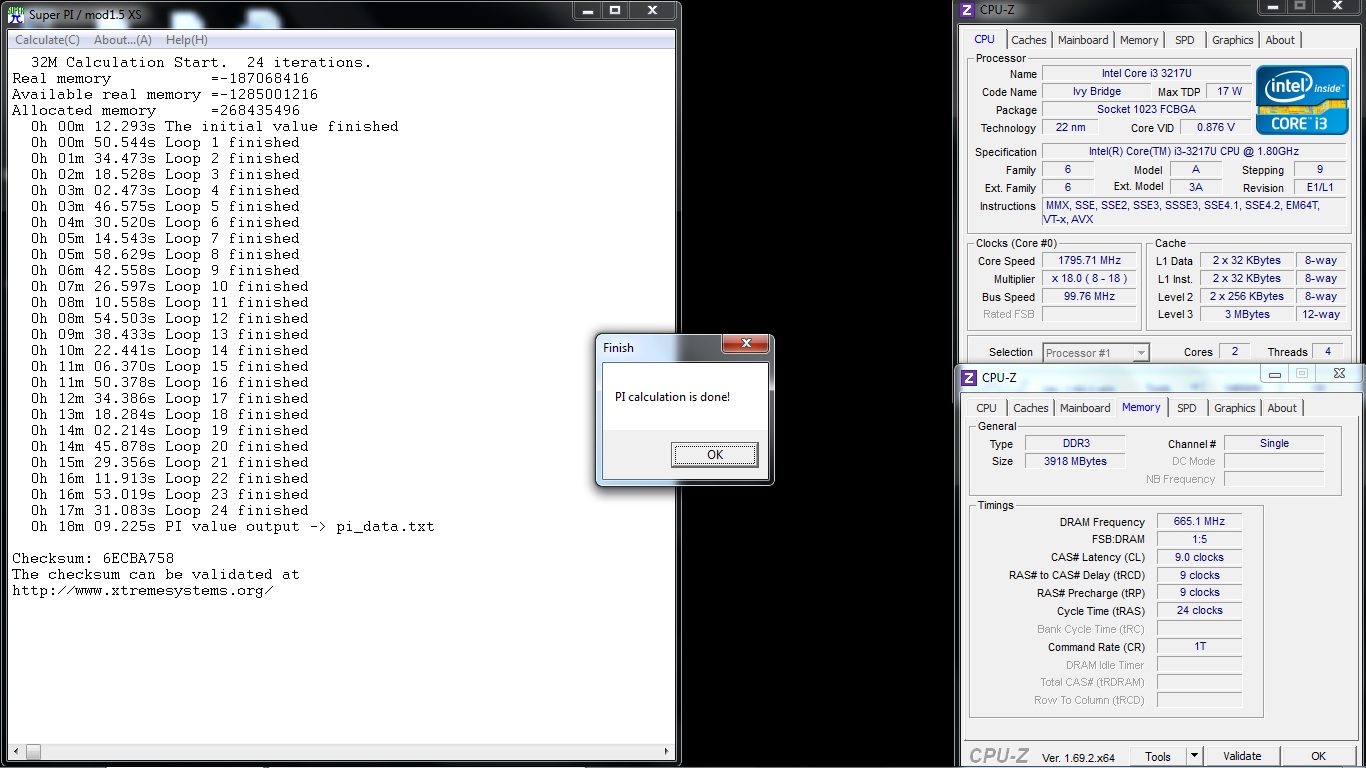The image size is (1366, 768).
Task: Select Caches tab in lower CPU-Z window
Action: coord(1030,408)
